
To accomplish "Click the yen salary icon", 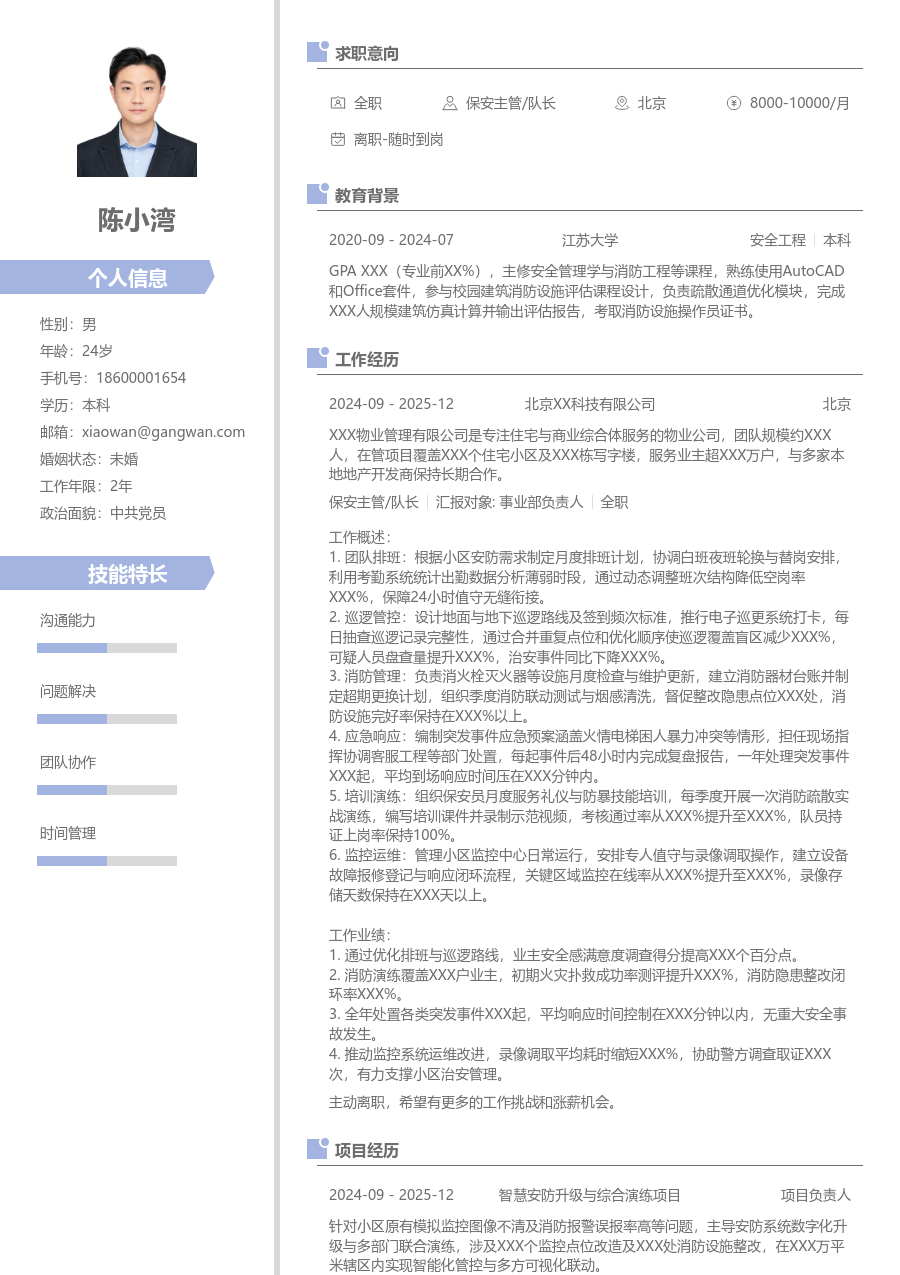I will (x=733, y=103).
